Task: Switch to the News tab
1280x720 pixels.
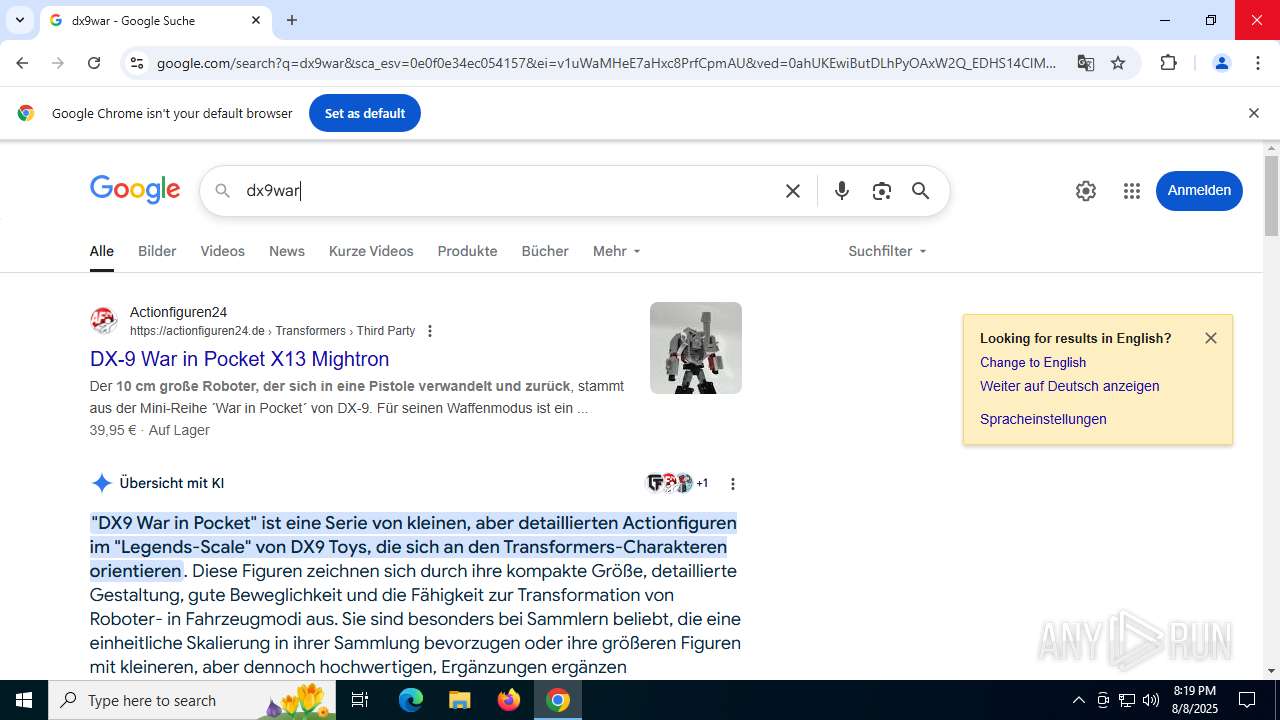Action: (x=287, y=251)
